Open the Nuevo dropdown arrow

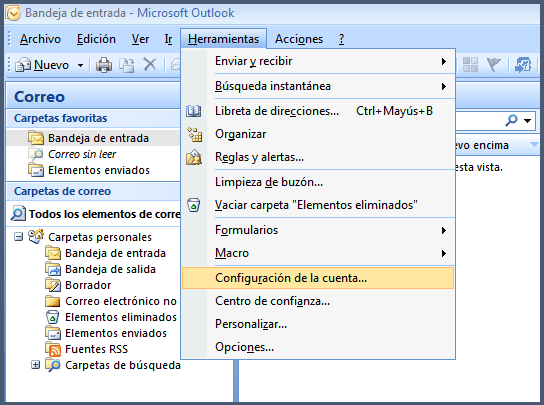[x=80, y=65]
